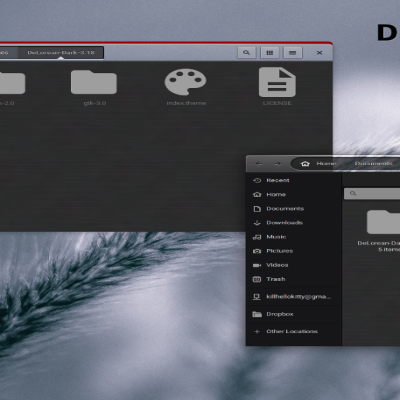Viewport: 400px width, 400px height.
Task: Open Videos in the sidebar
Action: pos(294,265)
